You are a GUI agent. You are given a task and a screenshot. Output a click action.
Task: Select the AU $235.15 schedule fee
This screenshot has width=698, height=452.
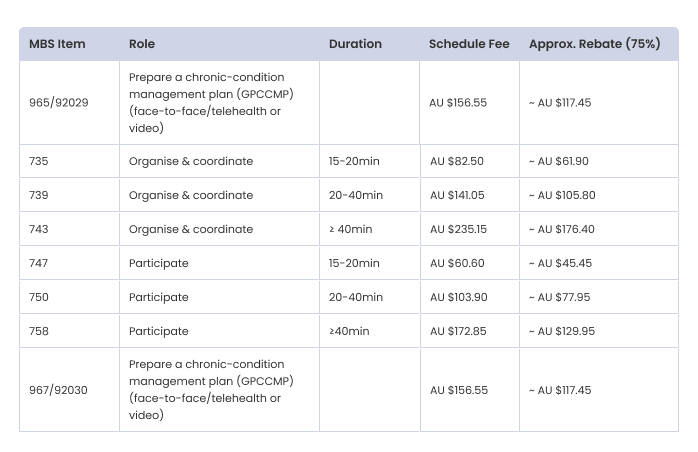pyautogui.click(x=458, y=229)
